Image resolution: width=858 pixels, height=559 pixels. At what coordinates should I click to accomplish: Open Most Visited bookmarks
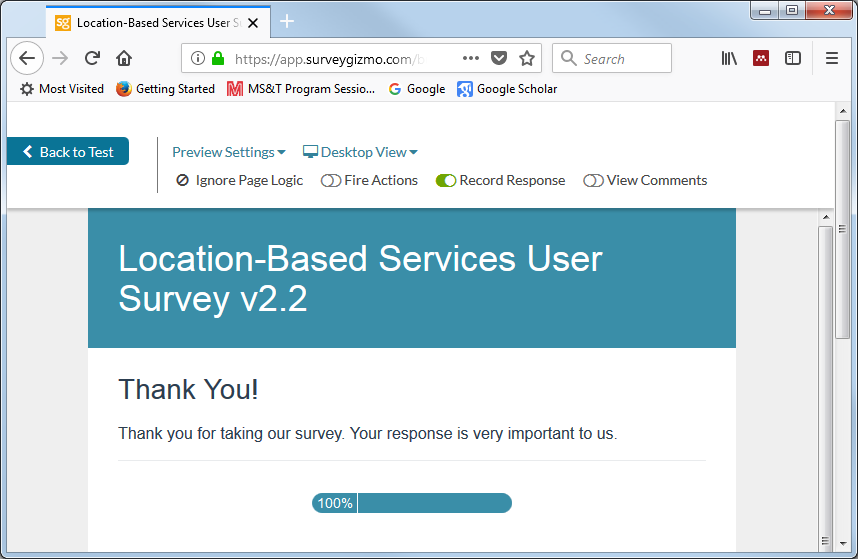(62, 89)
